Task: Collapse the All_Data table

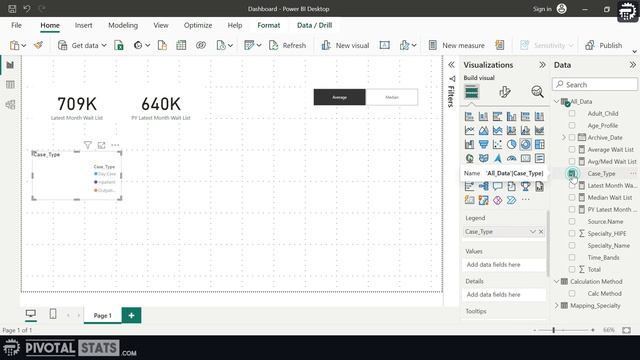Action: coord(557,101)
